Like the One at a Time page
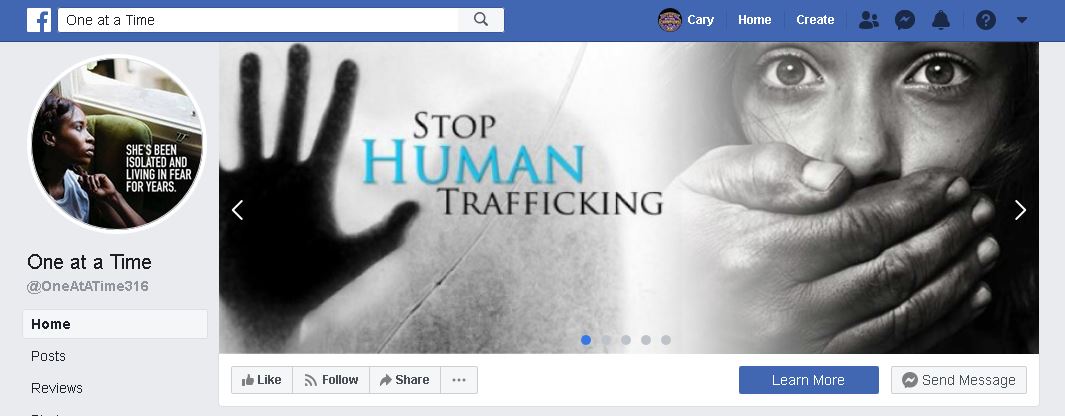This screenshot has height=416, width=1065. [x=261, y=380]
